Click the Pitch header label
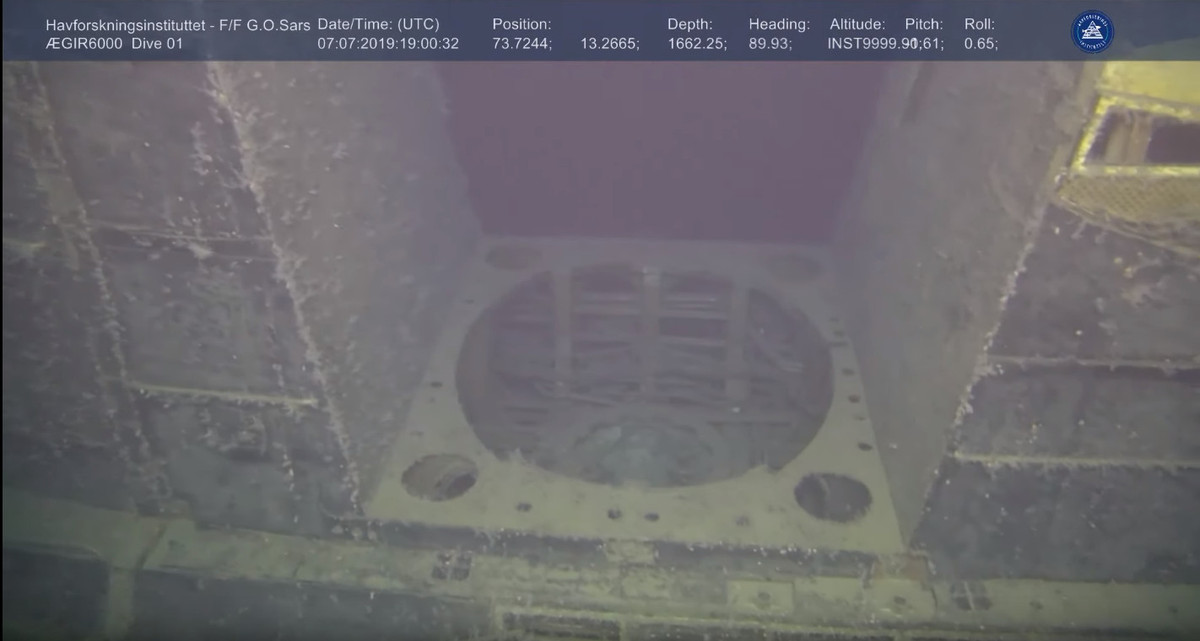Viewport: 1200px width, 641px height. tap(924, 23)
